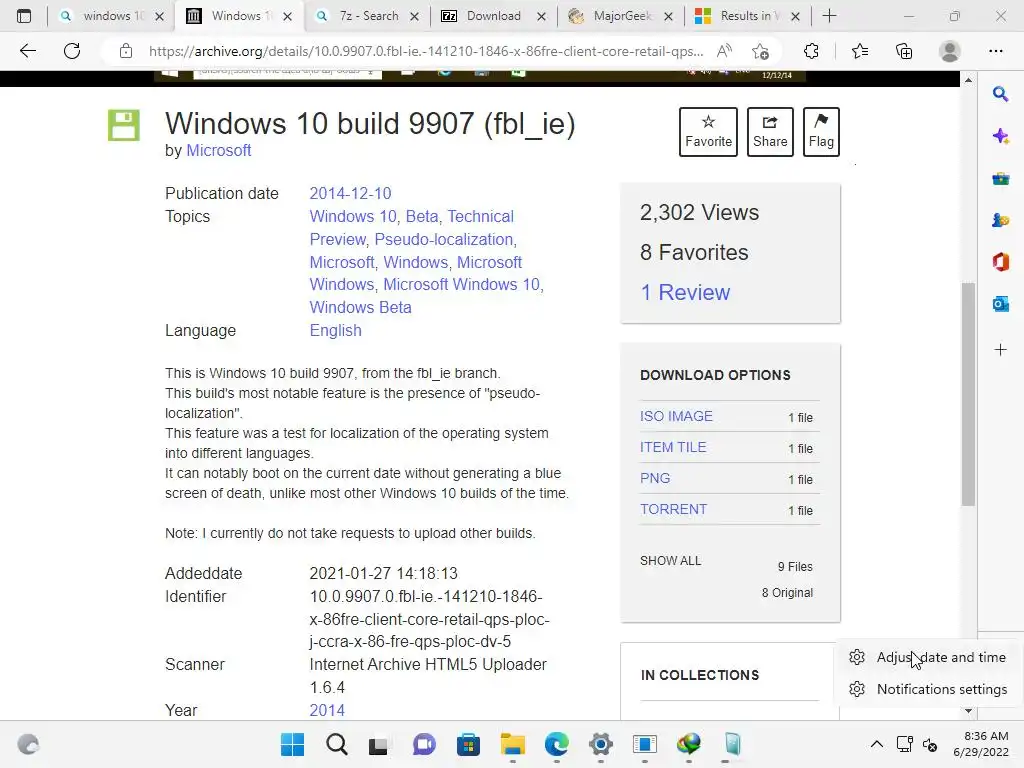Screen dimensions: 1024x768
Task: Open the sidebar Microsoft Office icon
Action: (x=1000, y=262)
